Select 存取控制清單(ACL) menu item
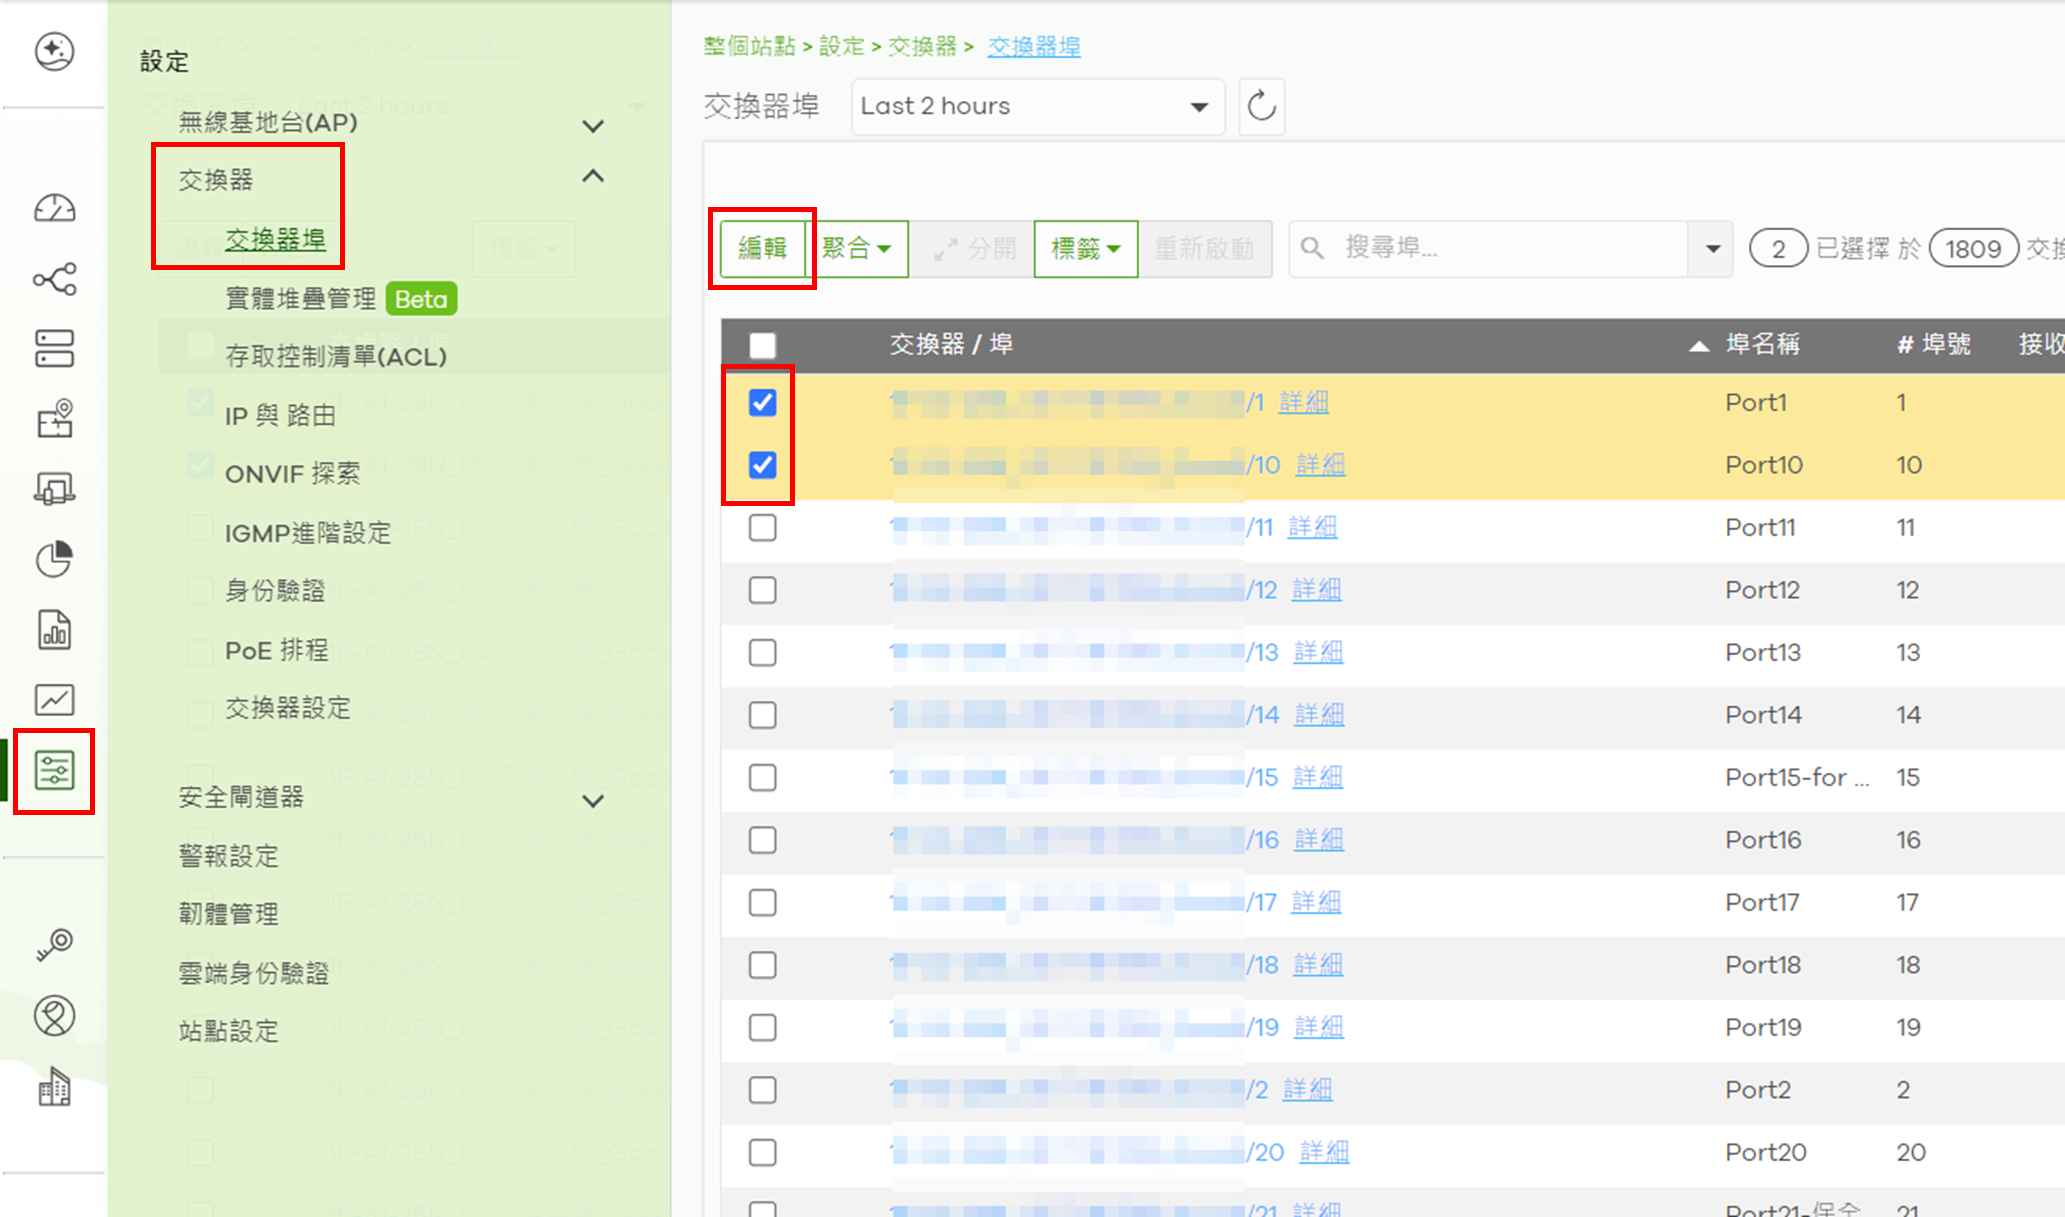This screenshot has width=2065, height=1217. (335, 357)
